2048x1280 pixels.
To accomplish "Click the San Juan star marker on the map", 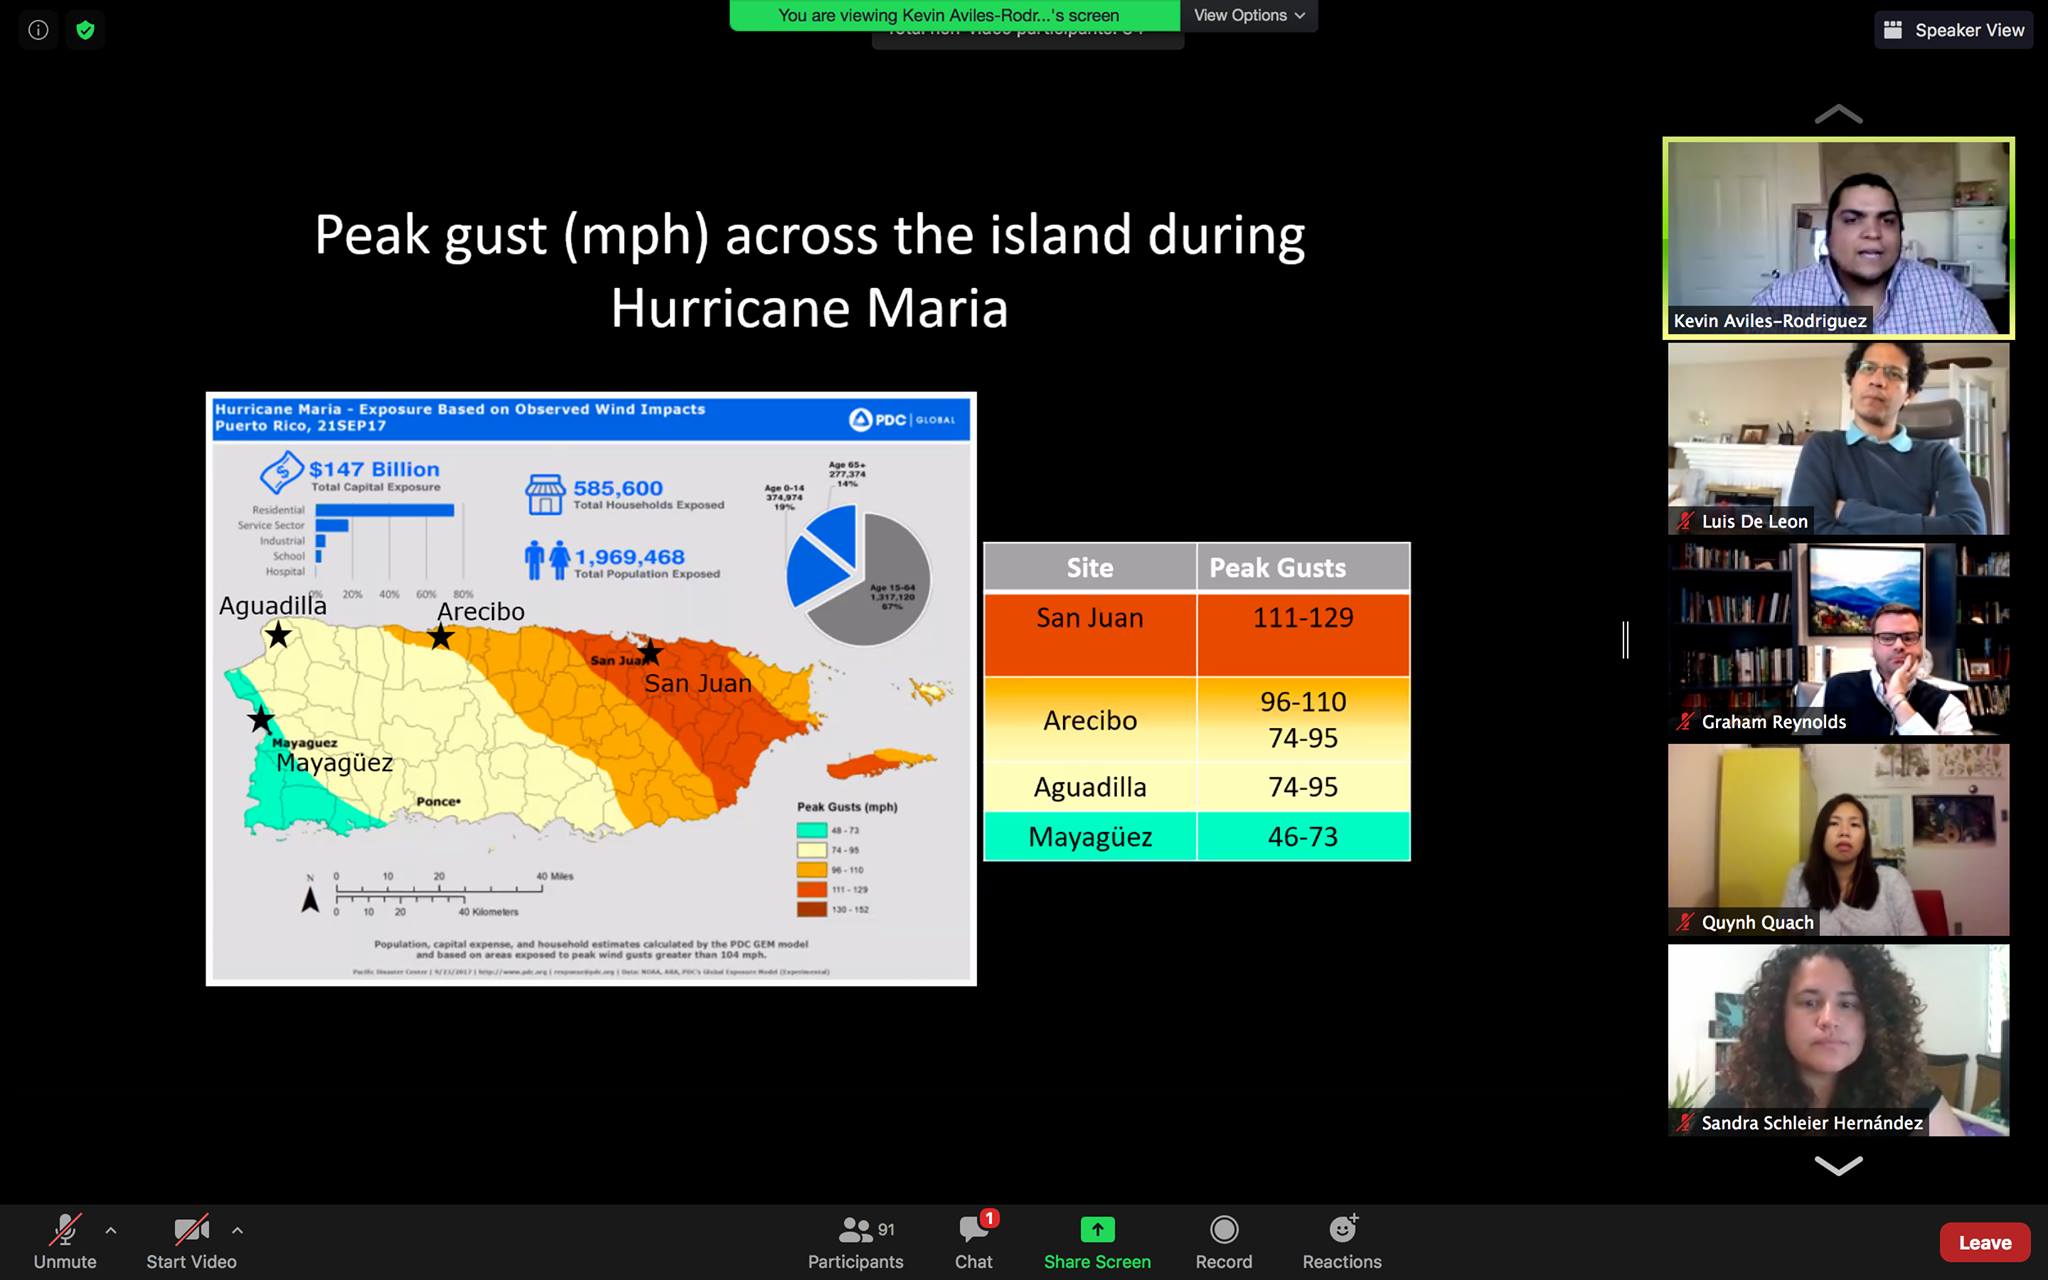I will point(650,653).
